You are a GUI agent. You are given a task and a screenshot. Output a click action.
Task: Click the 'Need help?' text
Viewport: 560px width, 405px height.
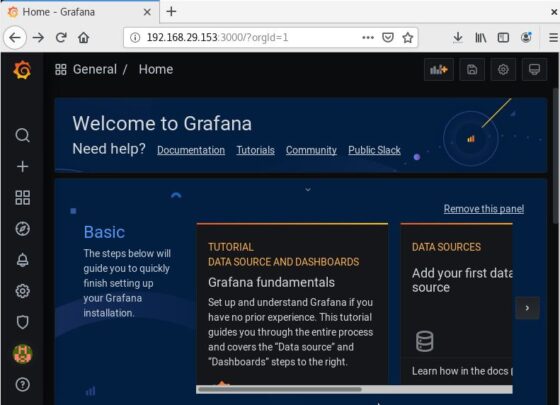click(109, 149)
